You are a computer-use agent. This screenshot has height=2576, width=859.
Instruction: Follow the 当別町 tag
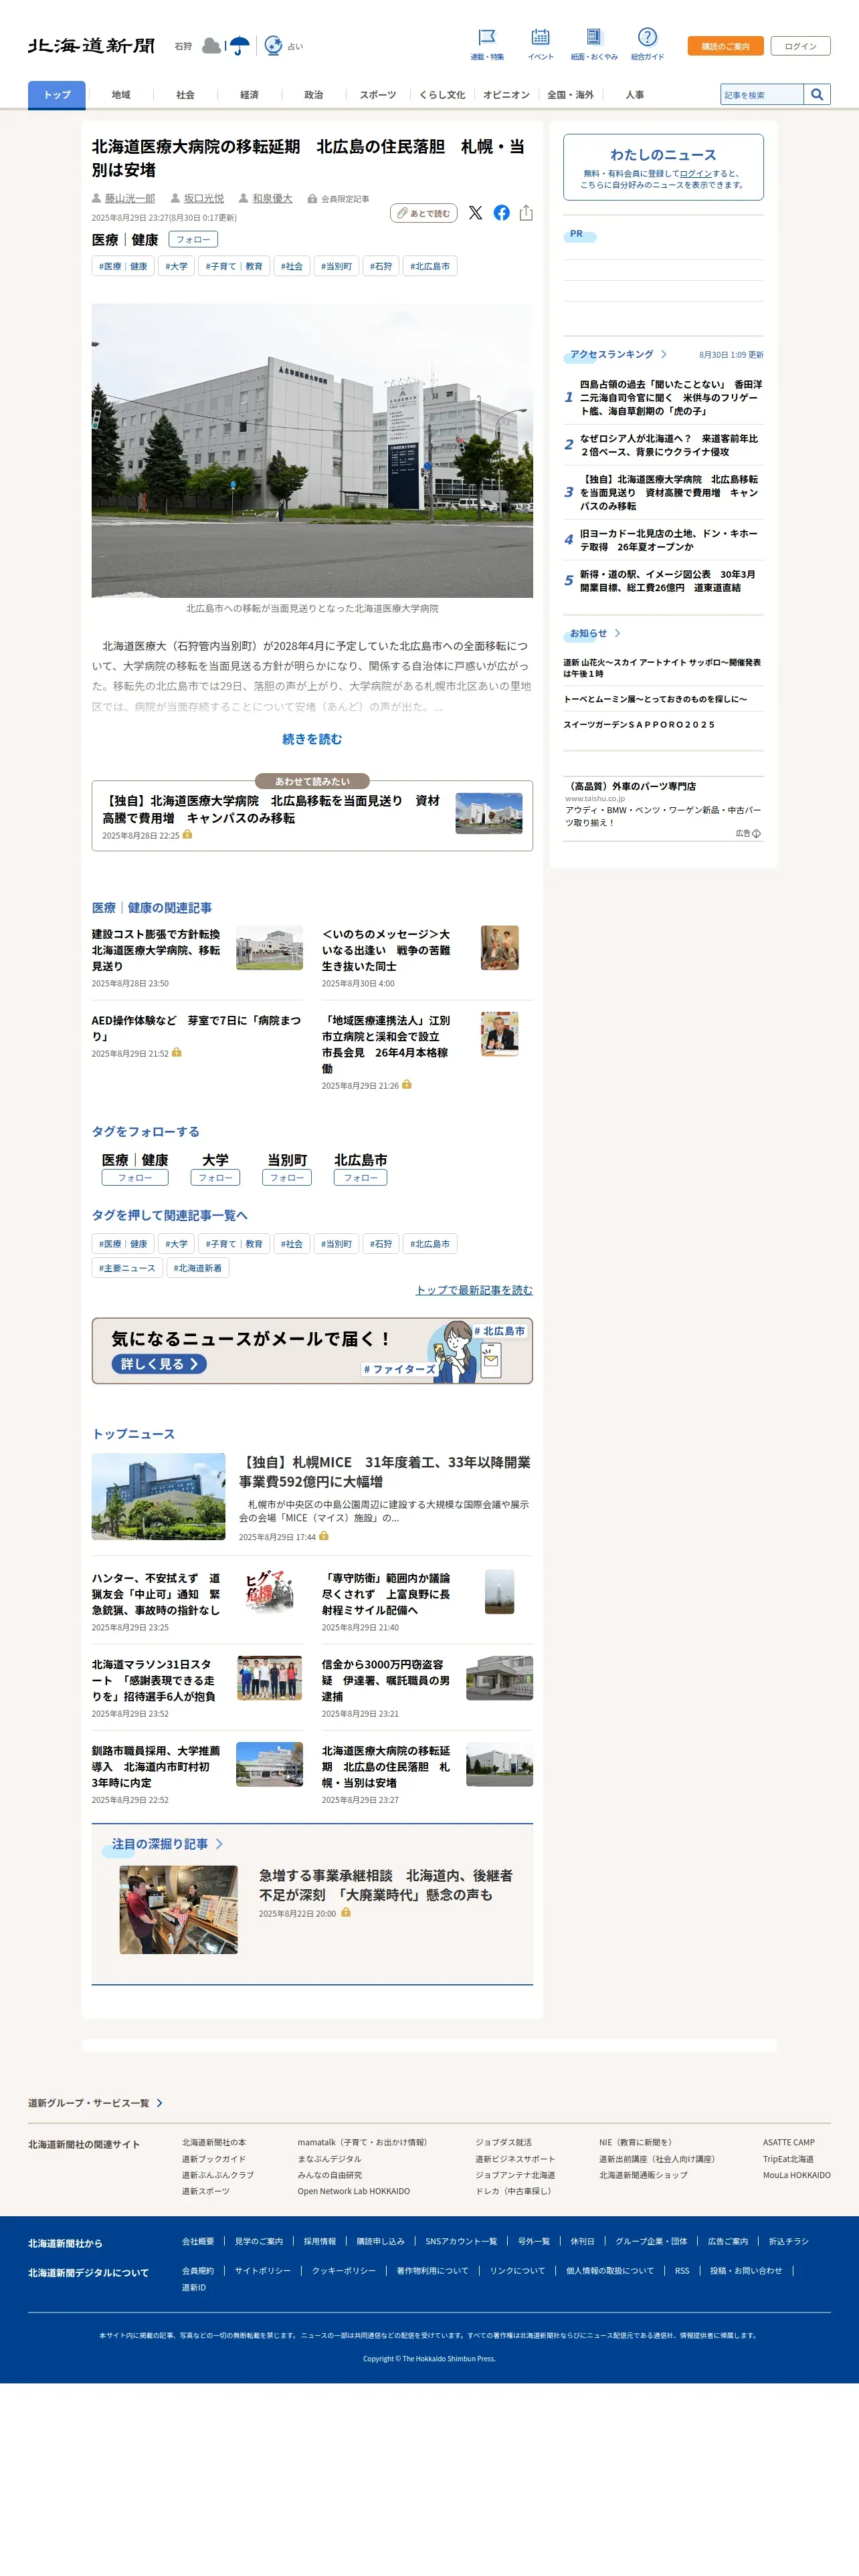287,1178
